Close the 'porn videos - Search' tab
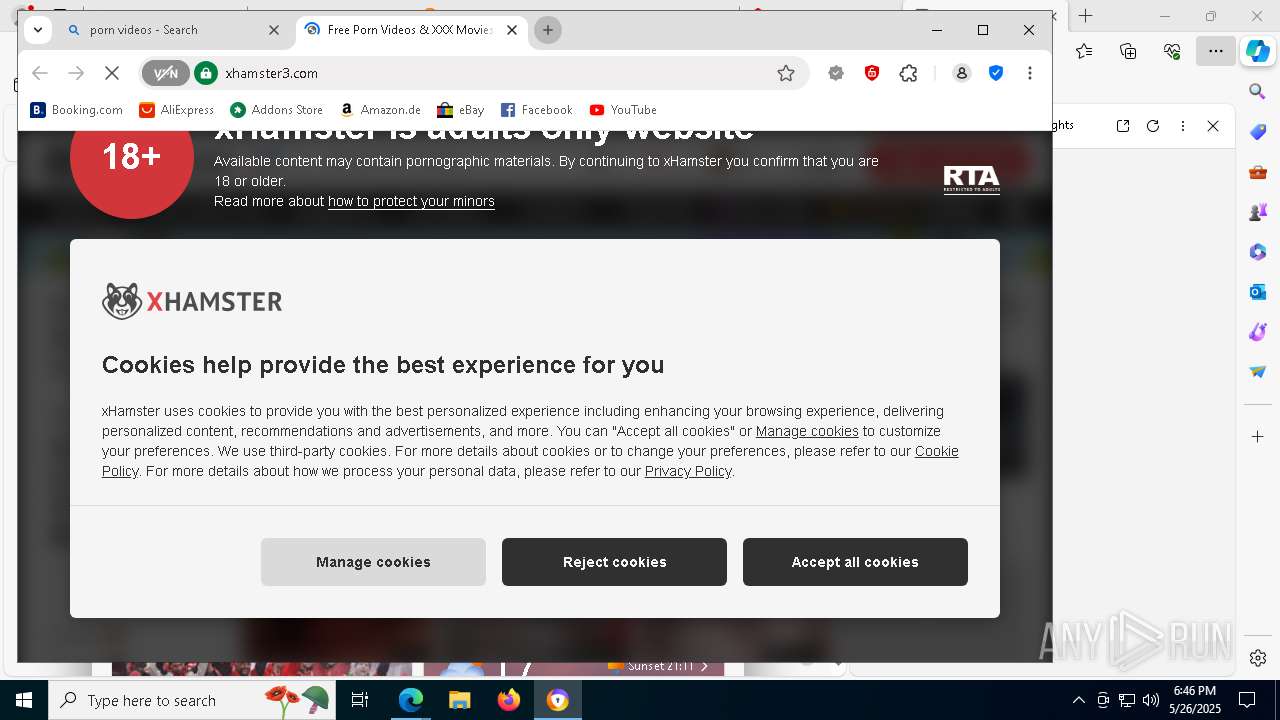Viewport: 1280px width, 720px height. (x=274, y=30)
